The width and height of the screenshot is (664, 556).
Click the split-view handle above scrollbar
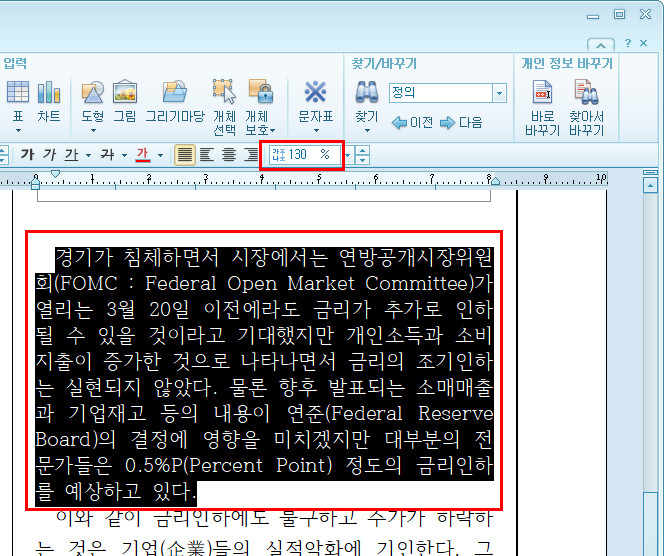[650, 173]
